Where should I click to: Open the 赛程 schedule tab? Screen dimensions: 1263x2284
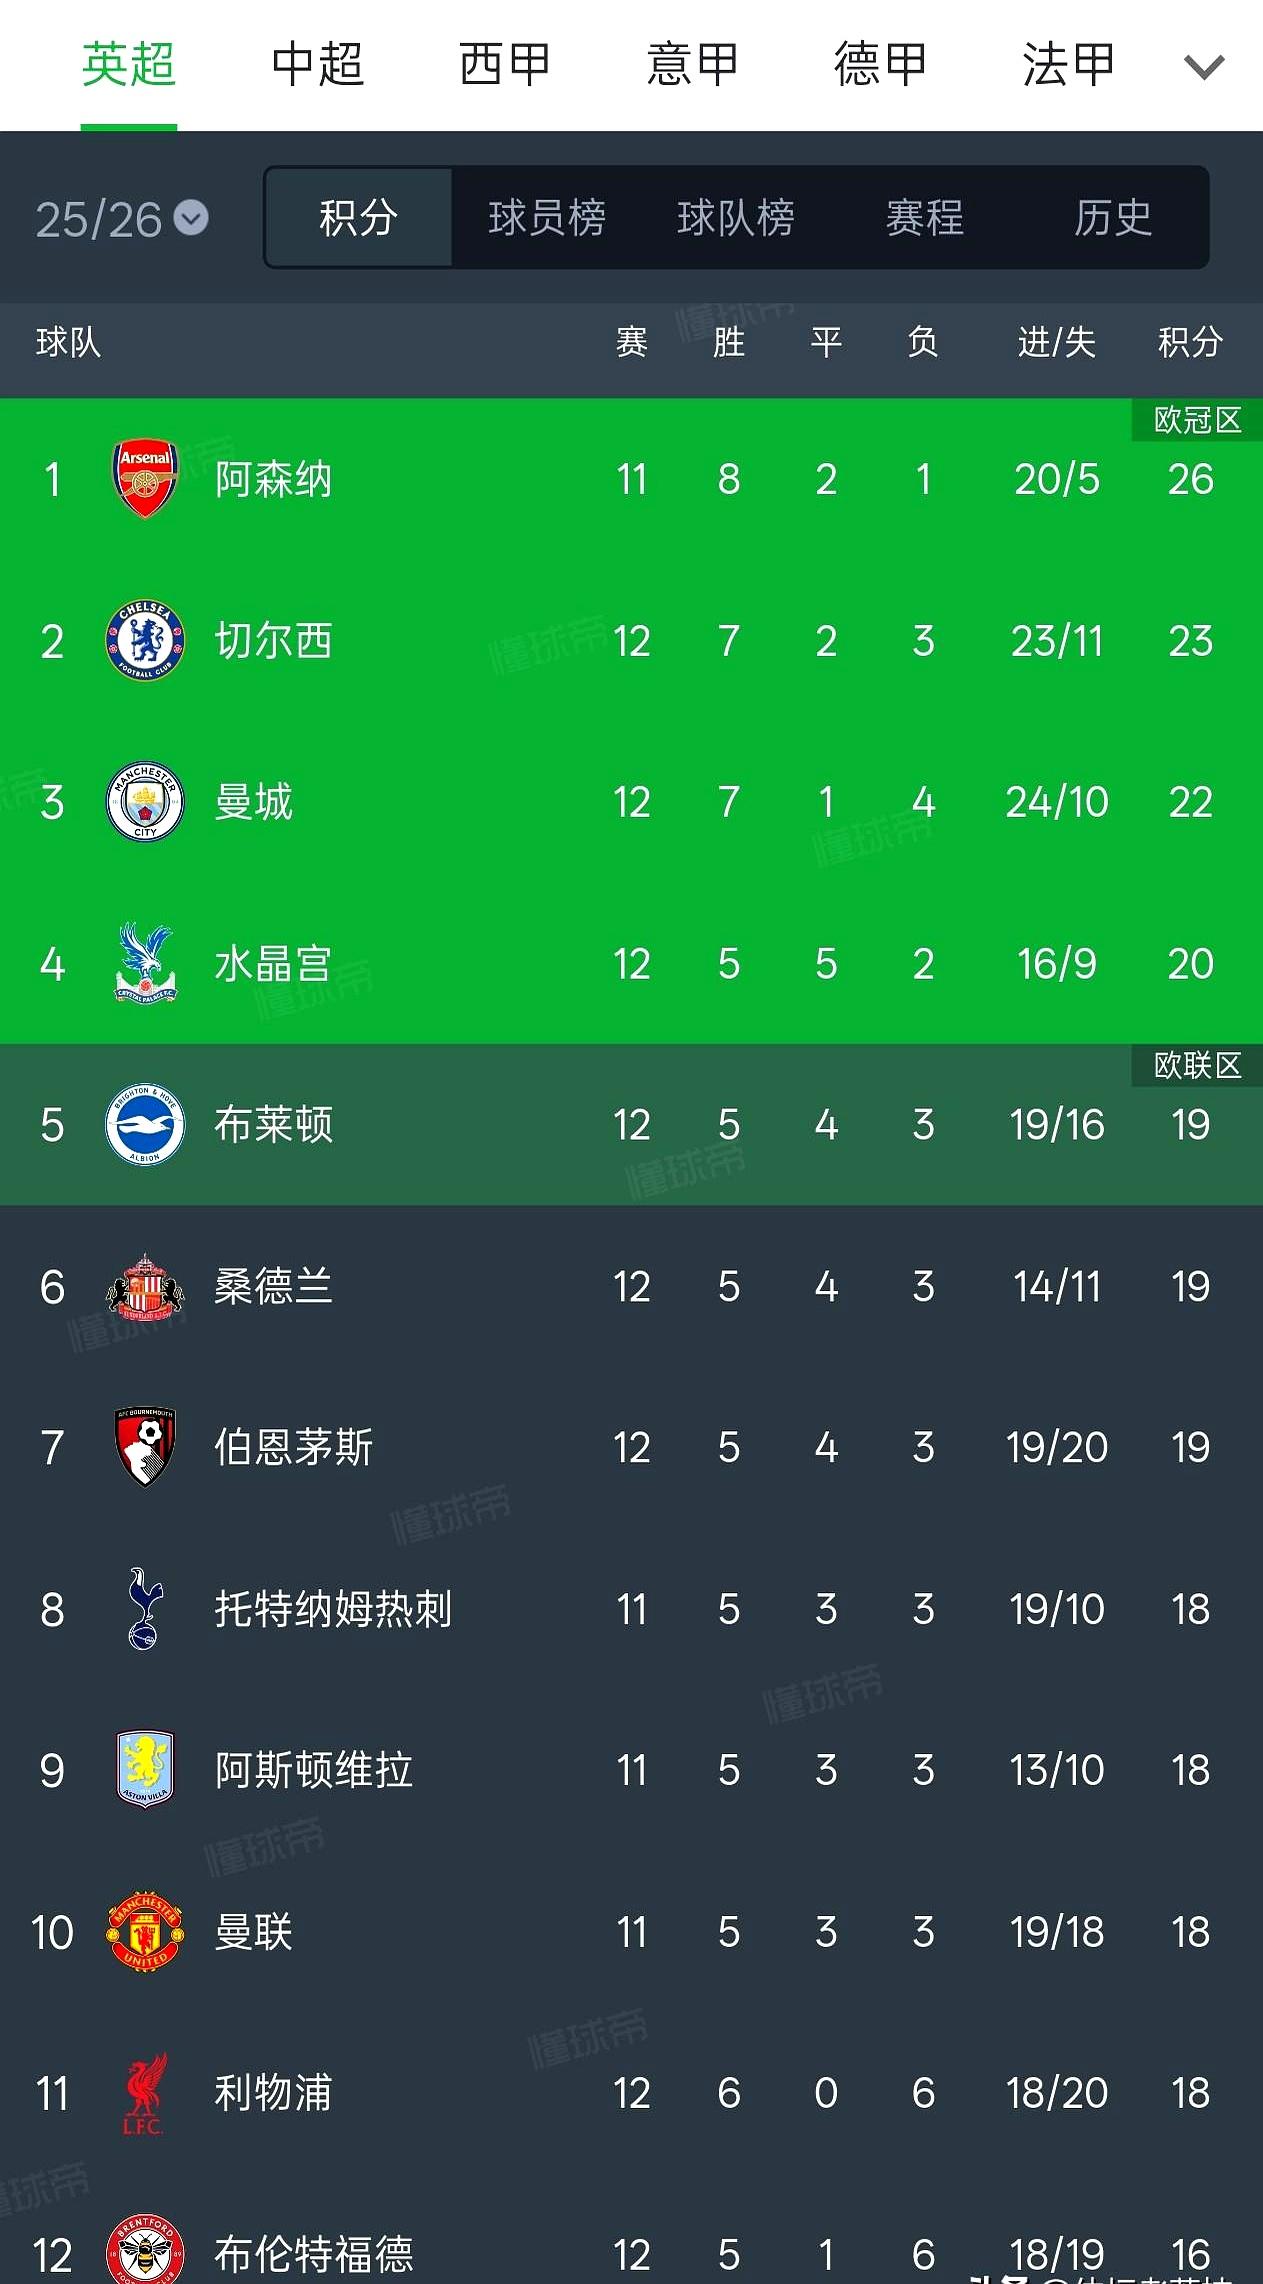pos(924,218)
